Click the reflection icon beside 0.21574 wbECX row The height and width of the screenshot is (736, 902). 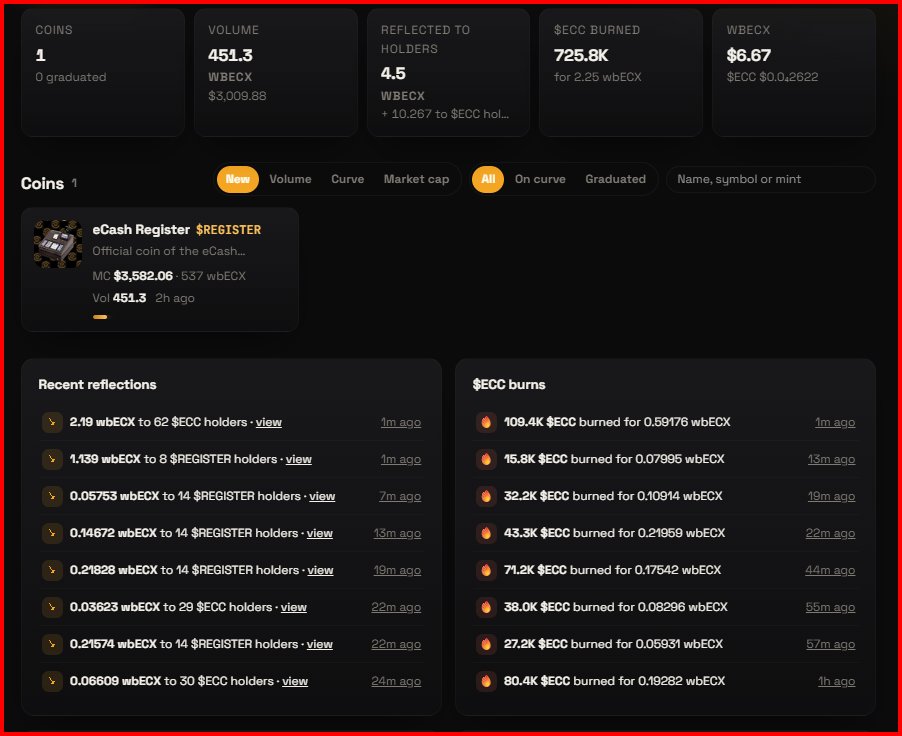(x=52, y=644)
